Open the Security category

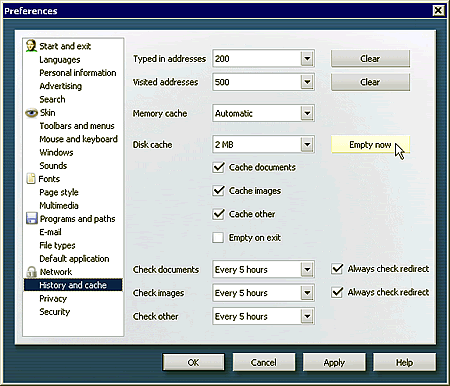coord(55,312)
